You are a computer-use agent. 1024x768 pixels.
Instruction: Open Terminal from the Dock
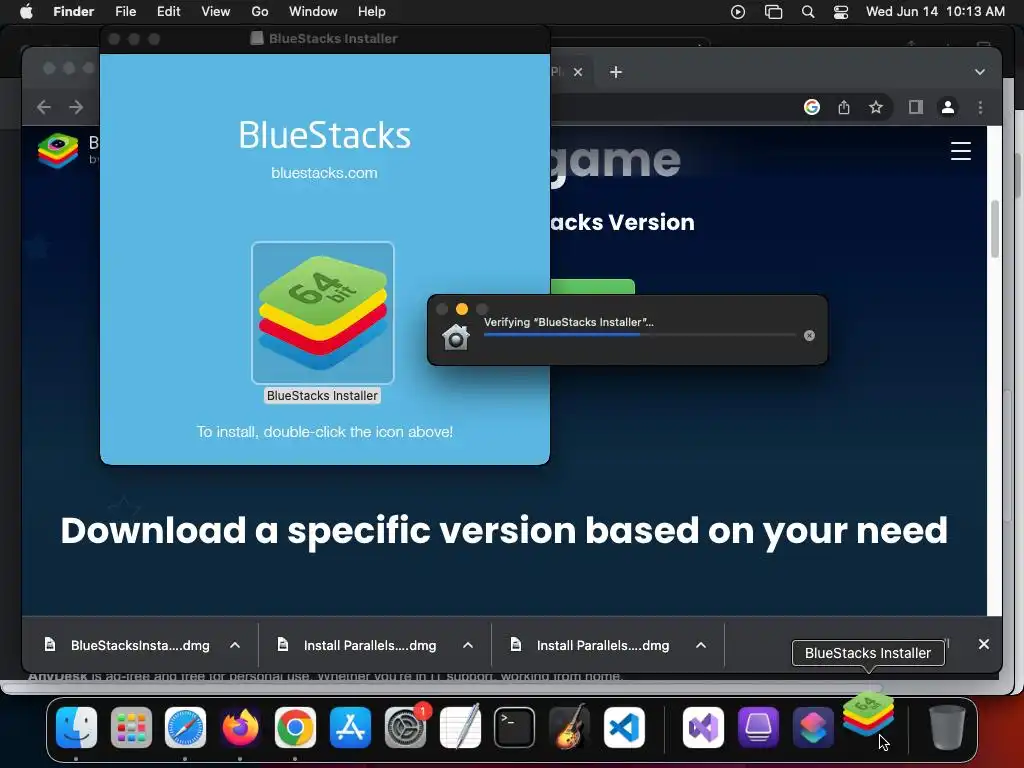point(515,728)
